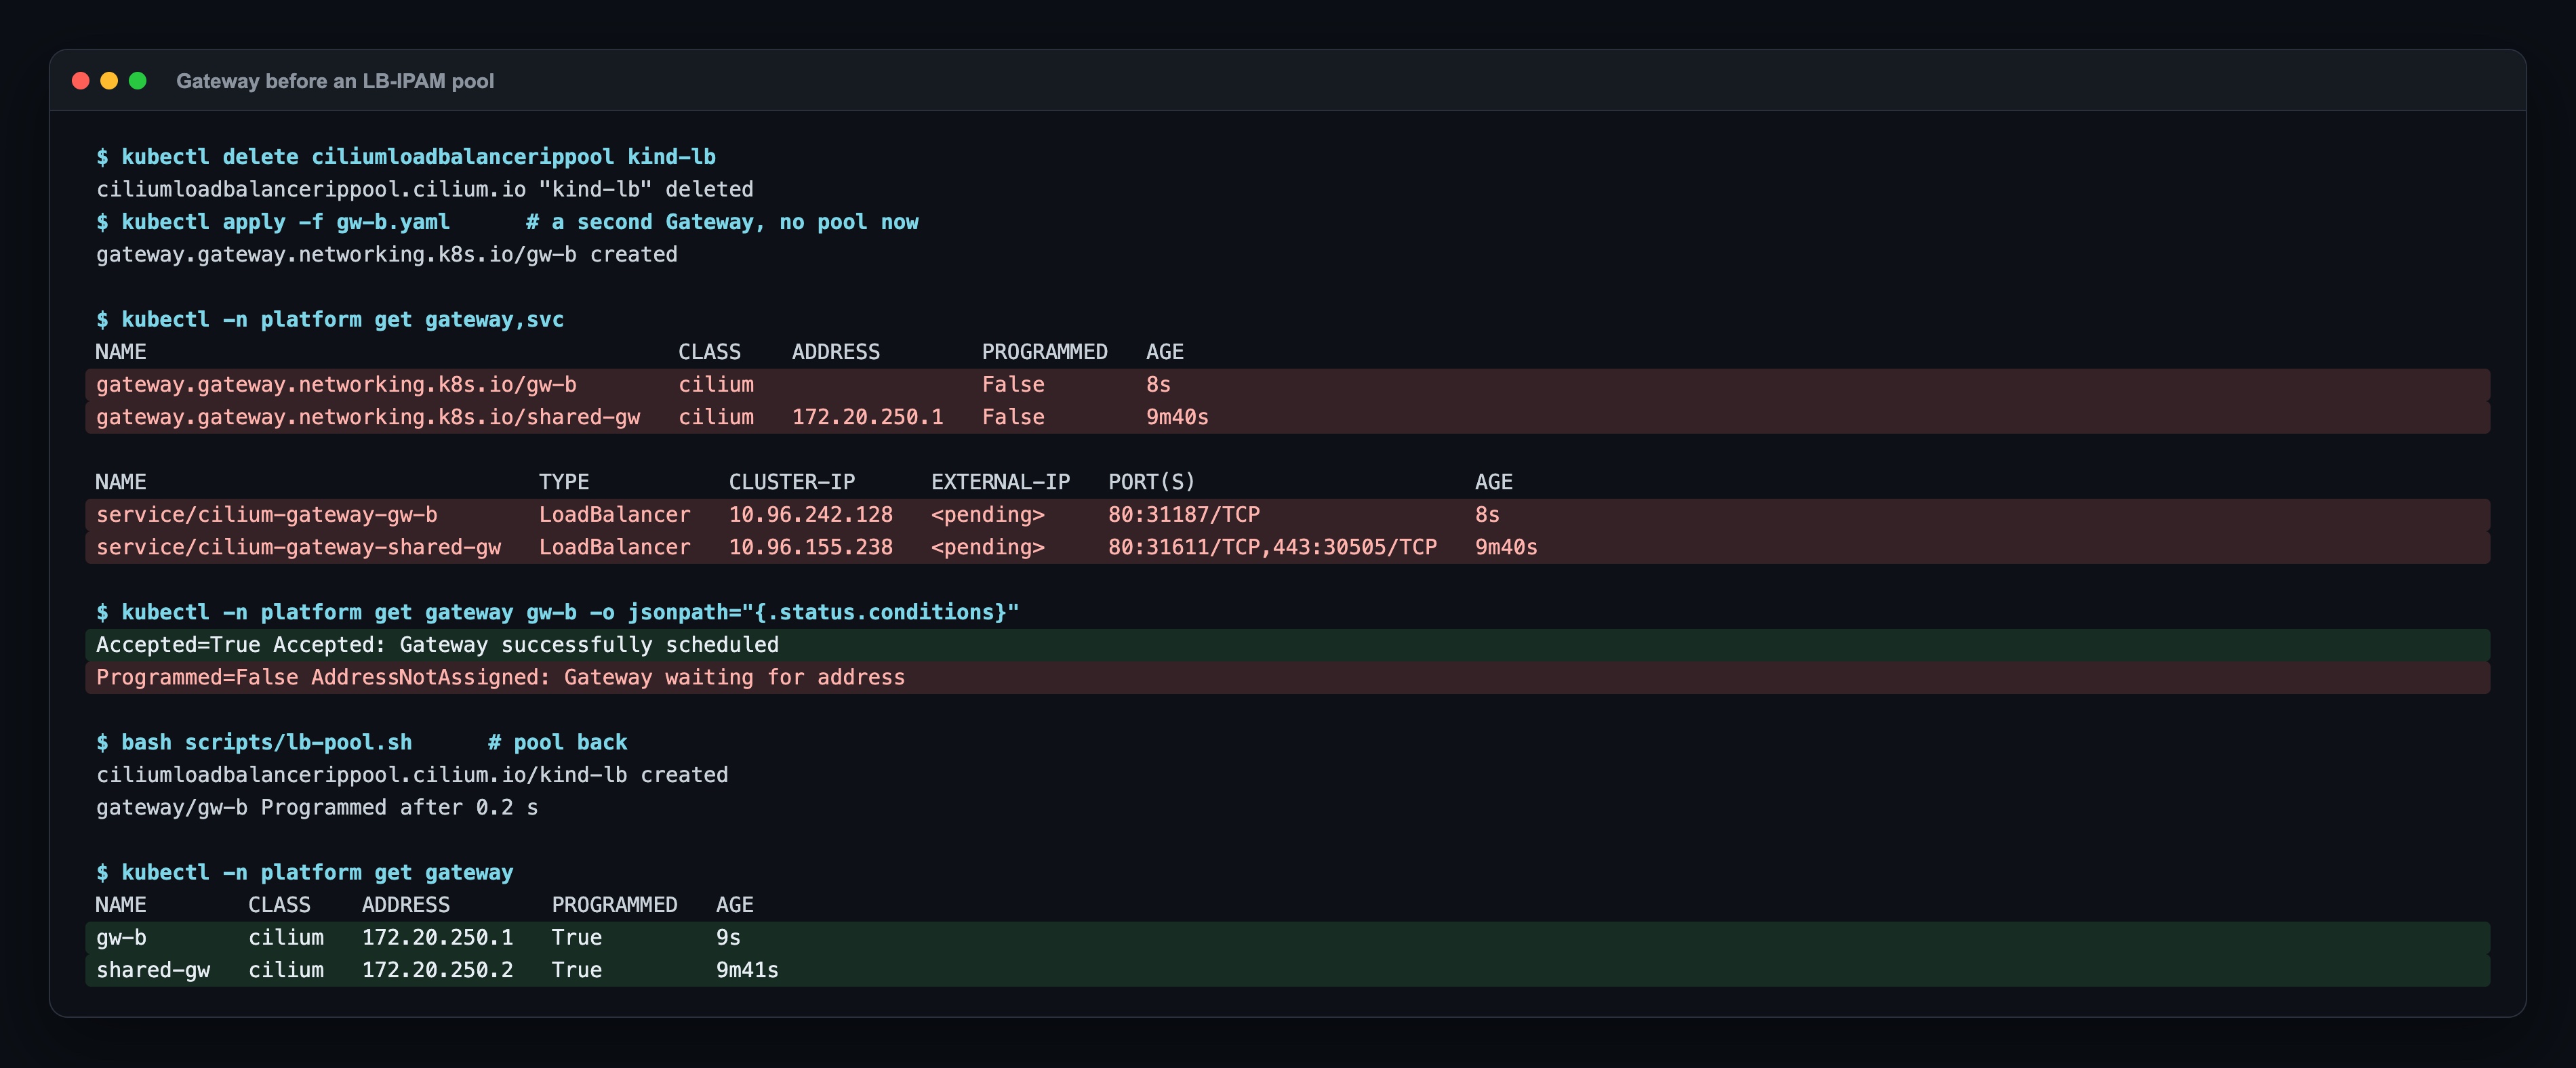Click the window title 'Gateway before an LB-IPAM pool'
This screenshot has height=1068, width=2576.
coord(335,81)
